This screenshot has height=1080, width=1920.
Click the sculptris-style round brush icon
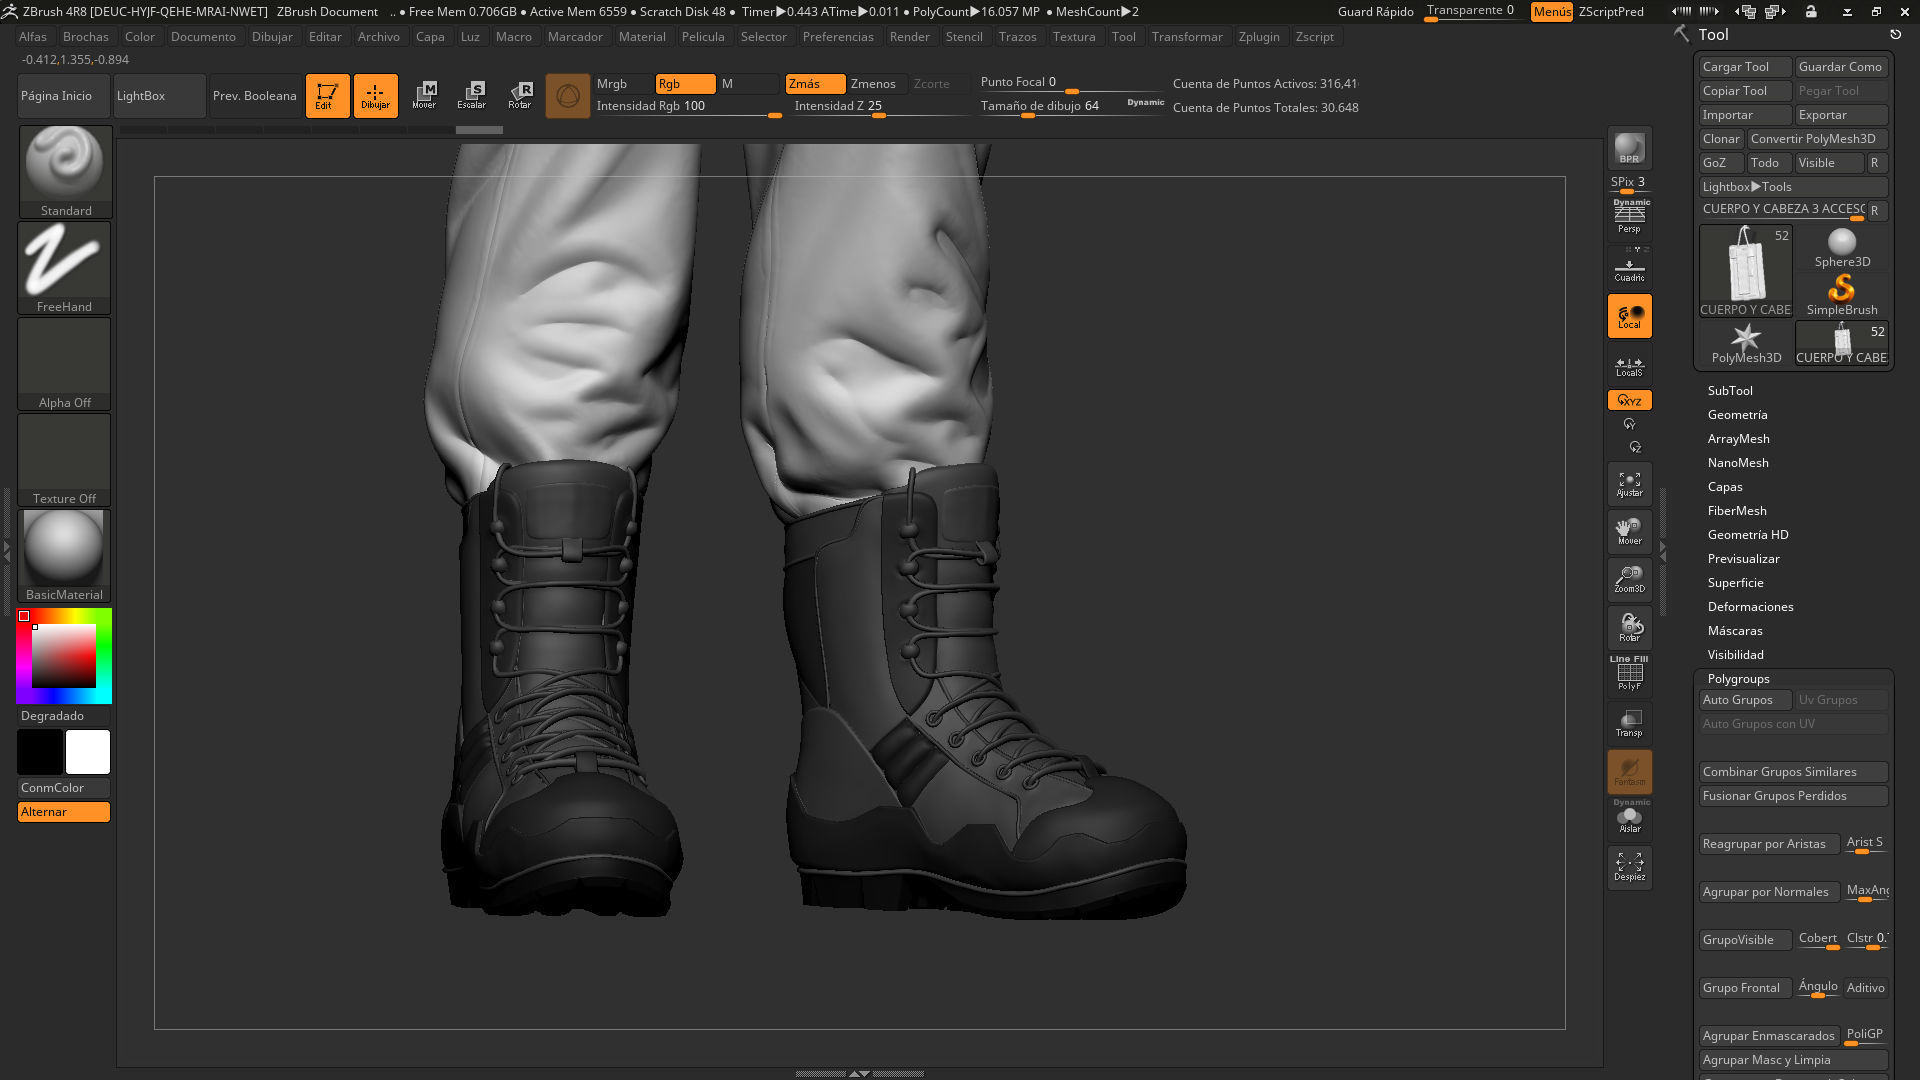click(568, 95)
